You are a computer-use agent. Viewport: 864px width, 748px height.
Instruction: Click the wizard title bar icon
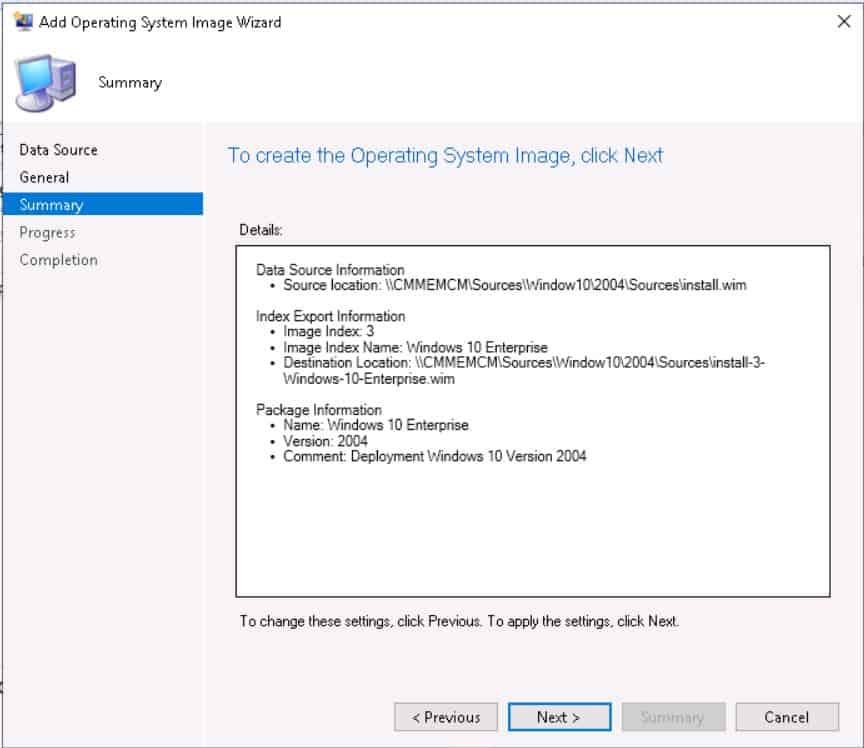tap(23, 22)
